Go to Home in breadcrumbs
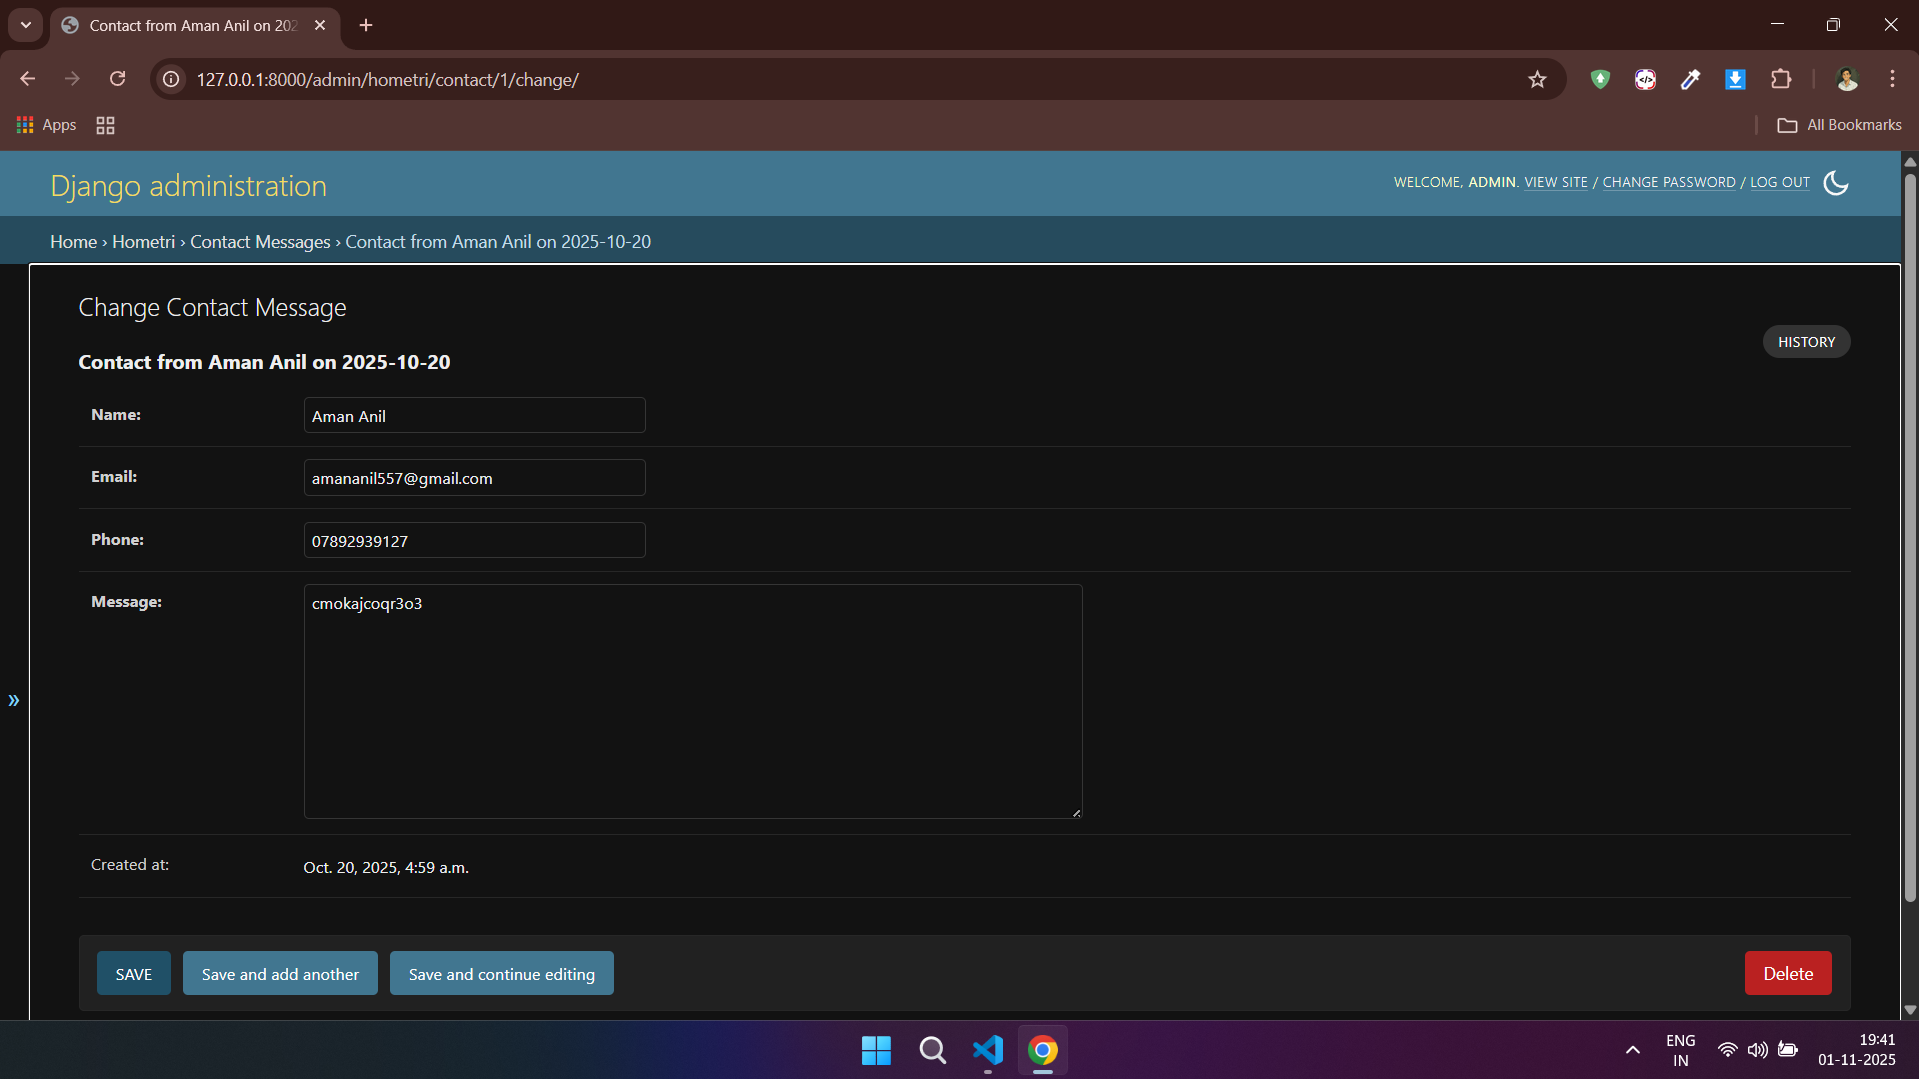The width and height of the screenshot is (1919, 1079). pos(74,242)
